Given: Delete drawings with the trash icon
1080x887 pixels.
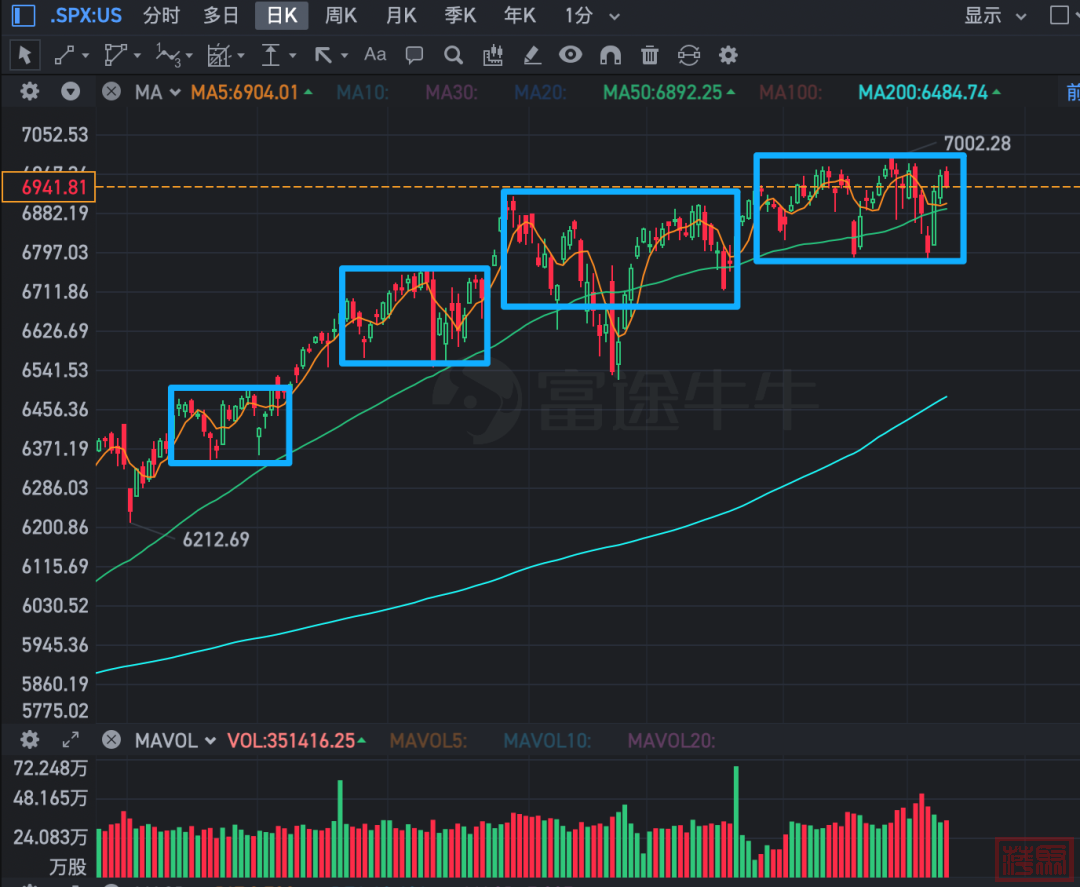Looking at the screenshot, I should click(x=650, y=54).
